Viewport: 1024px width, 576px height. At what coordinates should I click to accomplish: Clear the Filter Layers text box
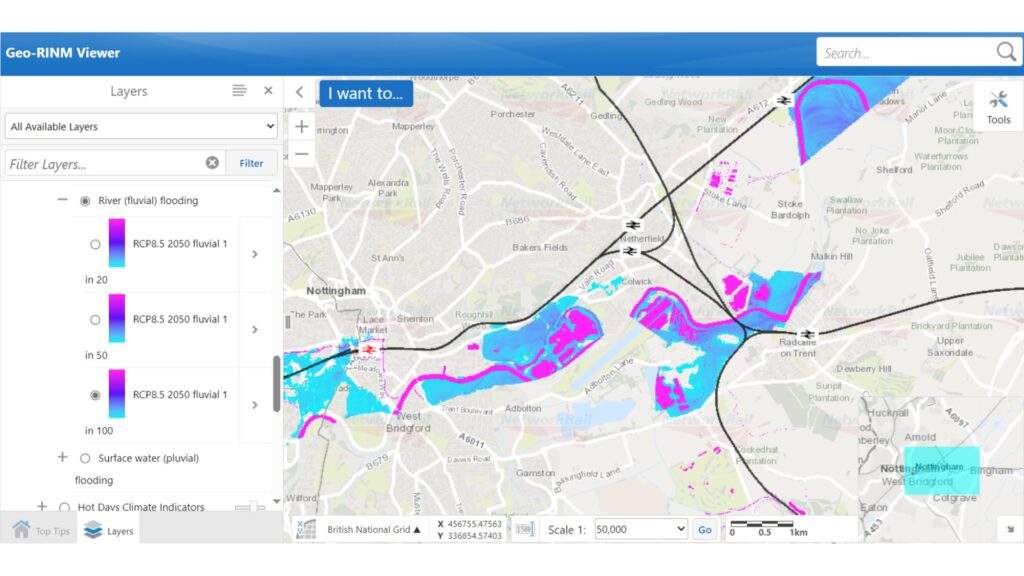click(212, 163)
